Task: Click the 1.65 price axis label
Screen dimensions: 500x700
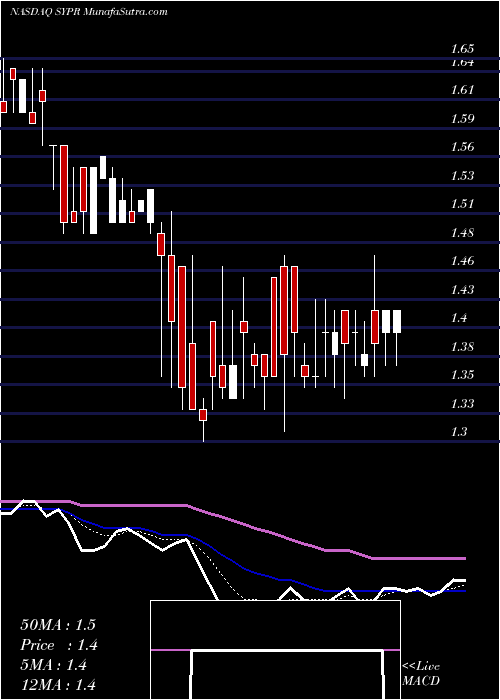Action: click(x=462, y=49)
